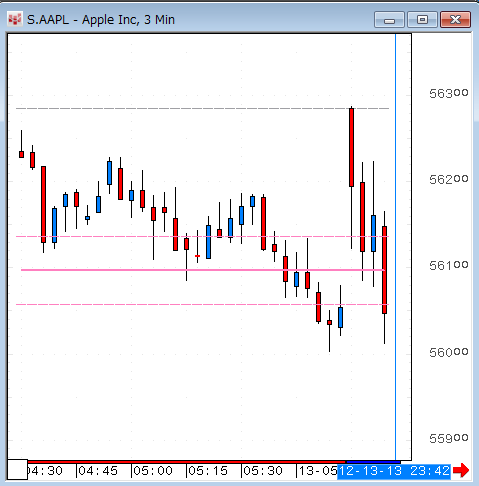Click the empty box at bottom-left corner
Viewport: 479px width, 486px height.
pos(17,469)
